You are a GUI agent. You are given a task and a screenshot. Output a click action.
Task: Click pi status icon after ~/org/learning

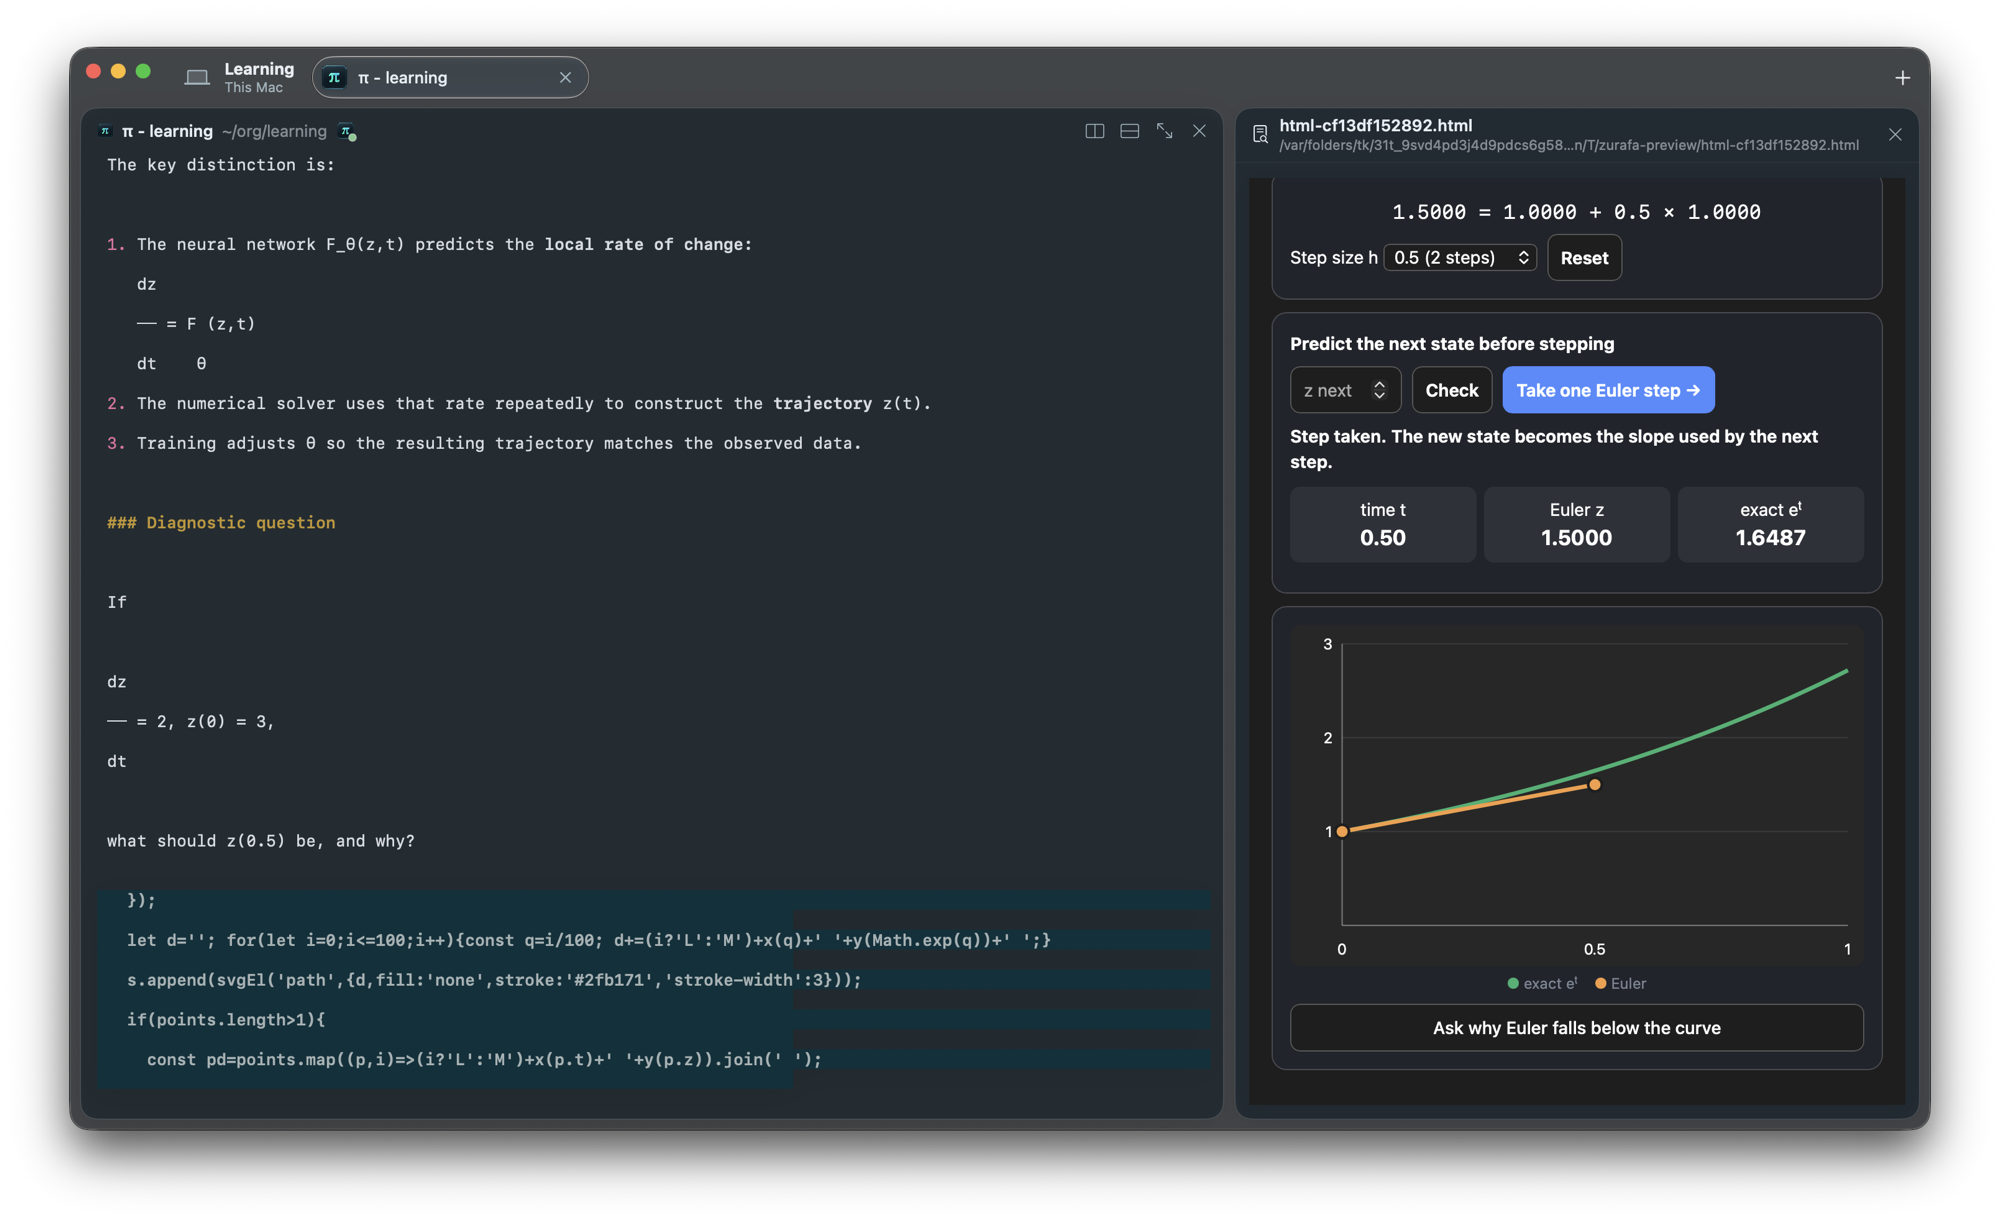tap(347, 132)
